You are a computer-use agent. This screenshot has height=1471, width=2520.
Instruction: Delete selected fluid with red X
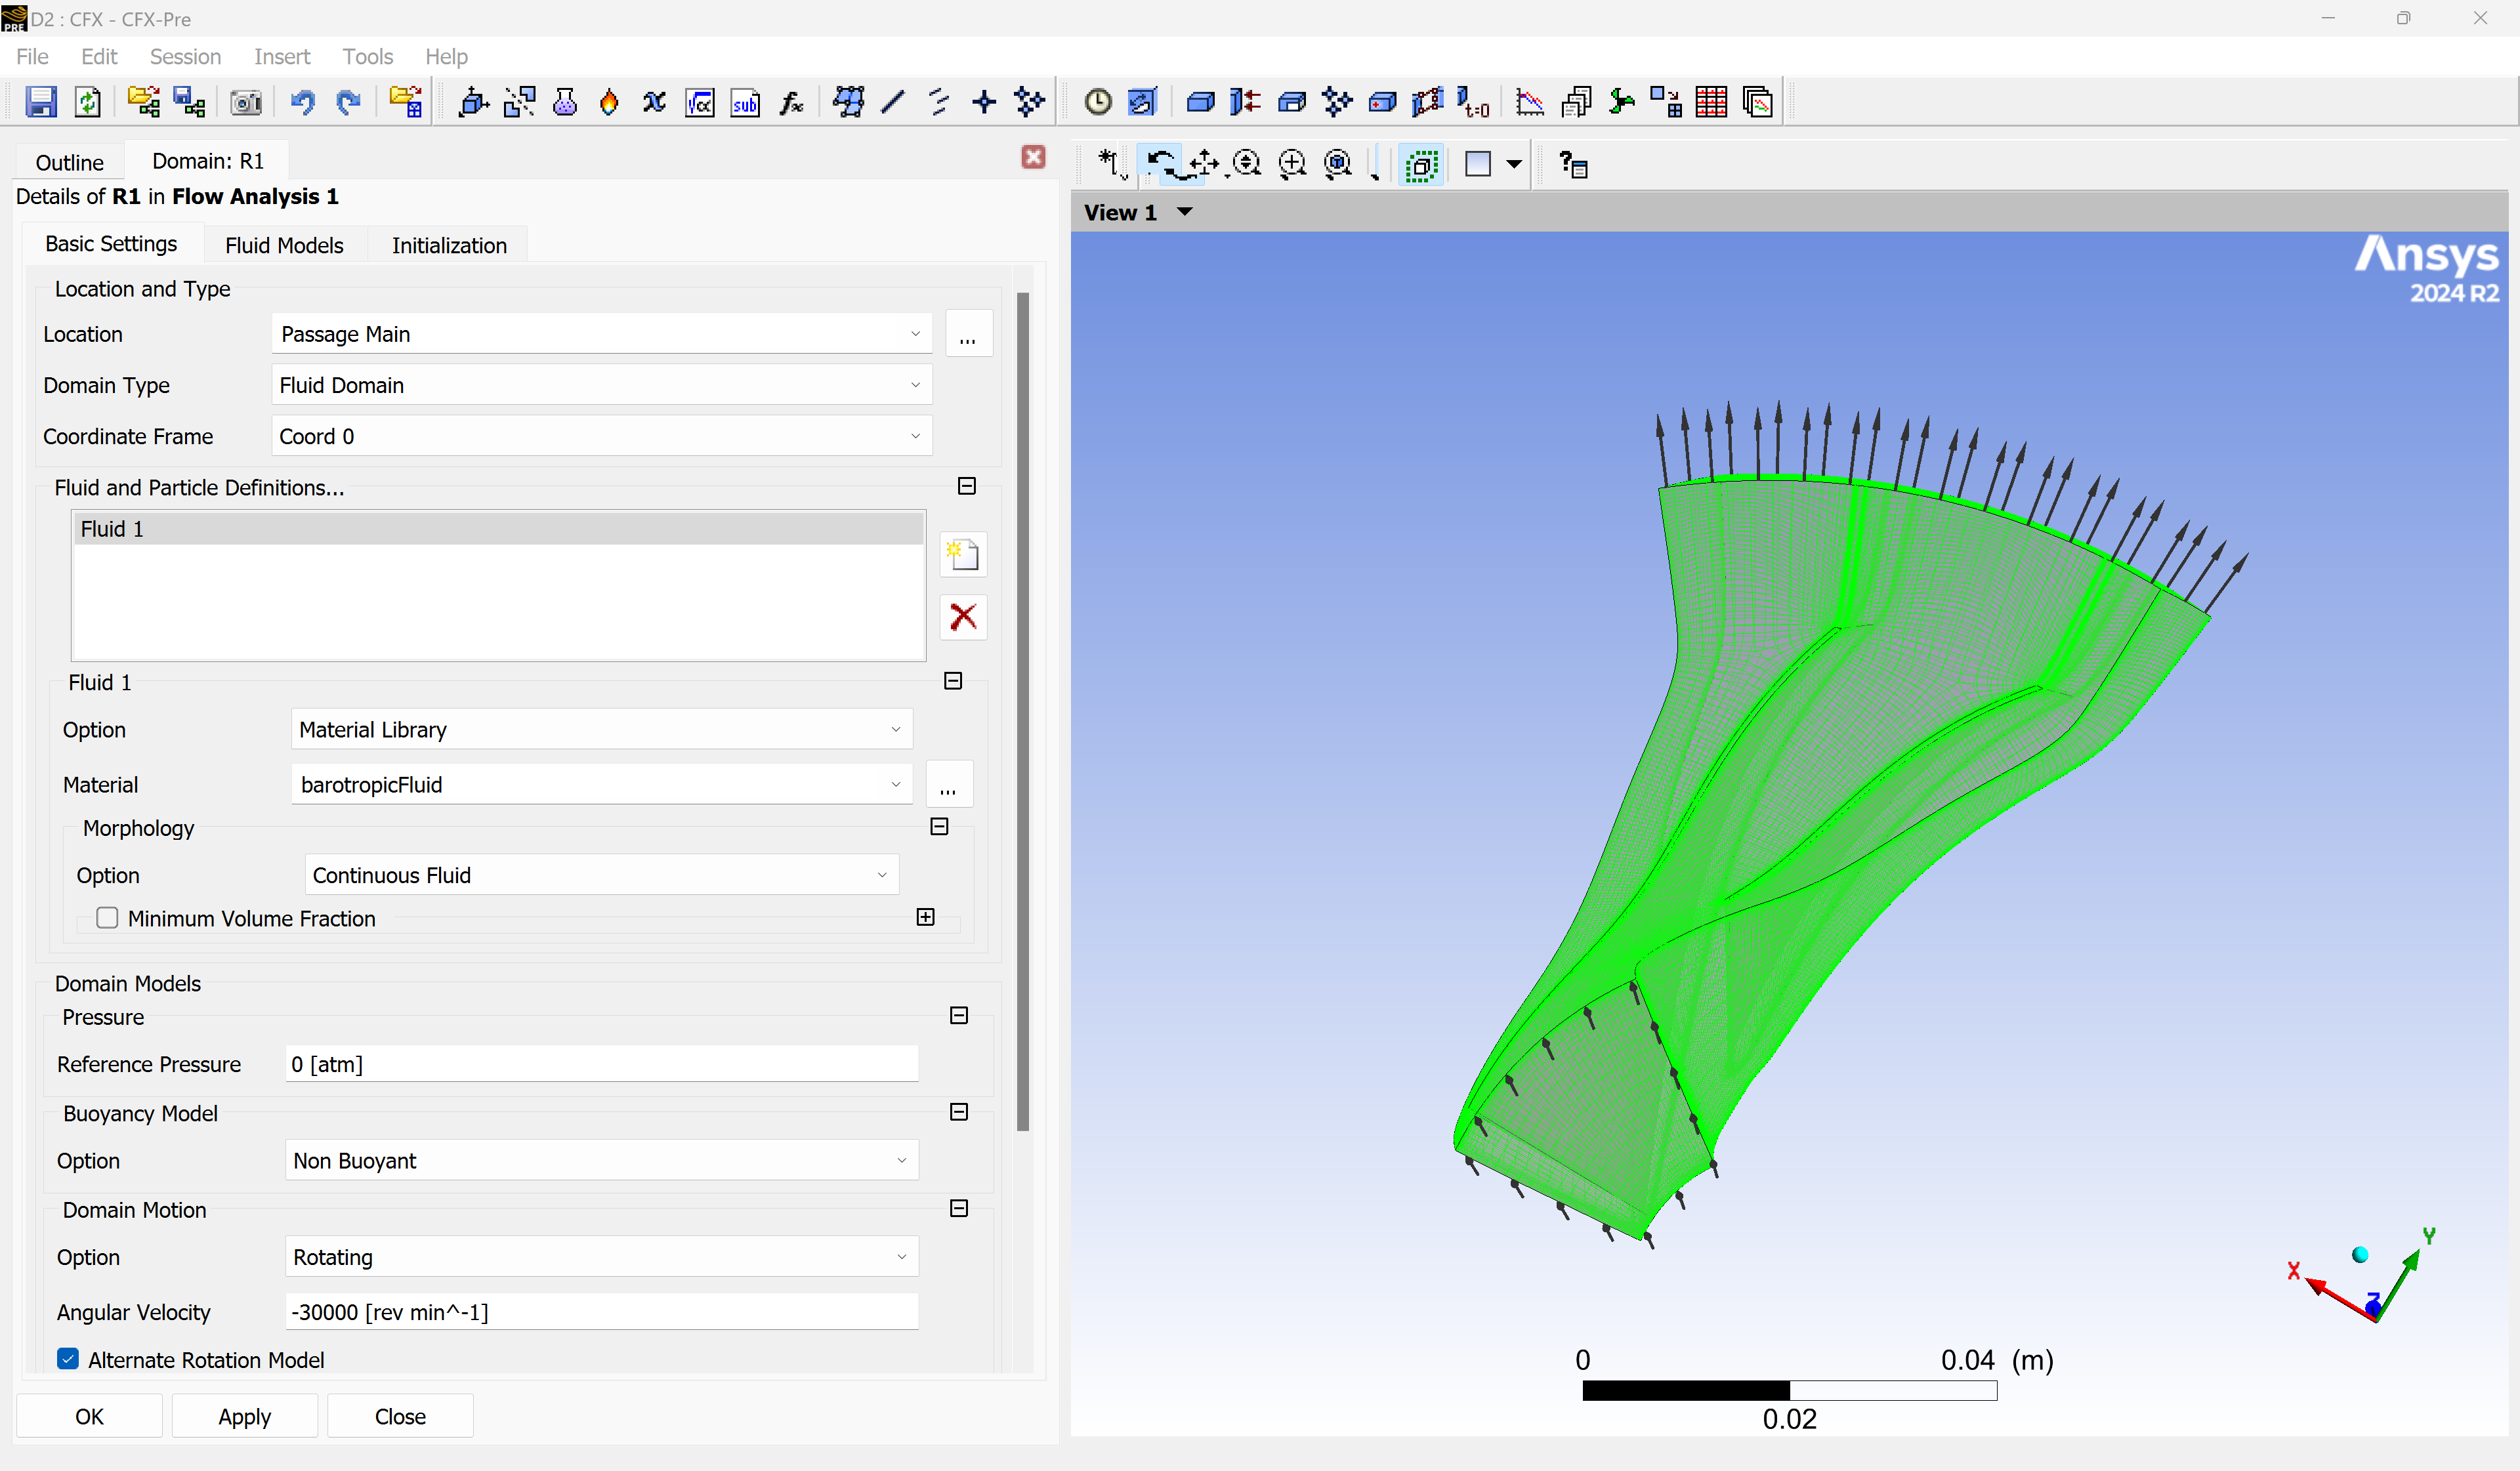pos(963,617)
